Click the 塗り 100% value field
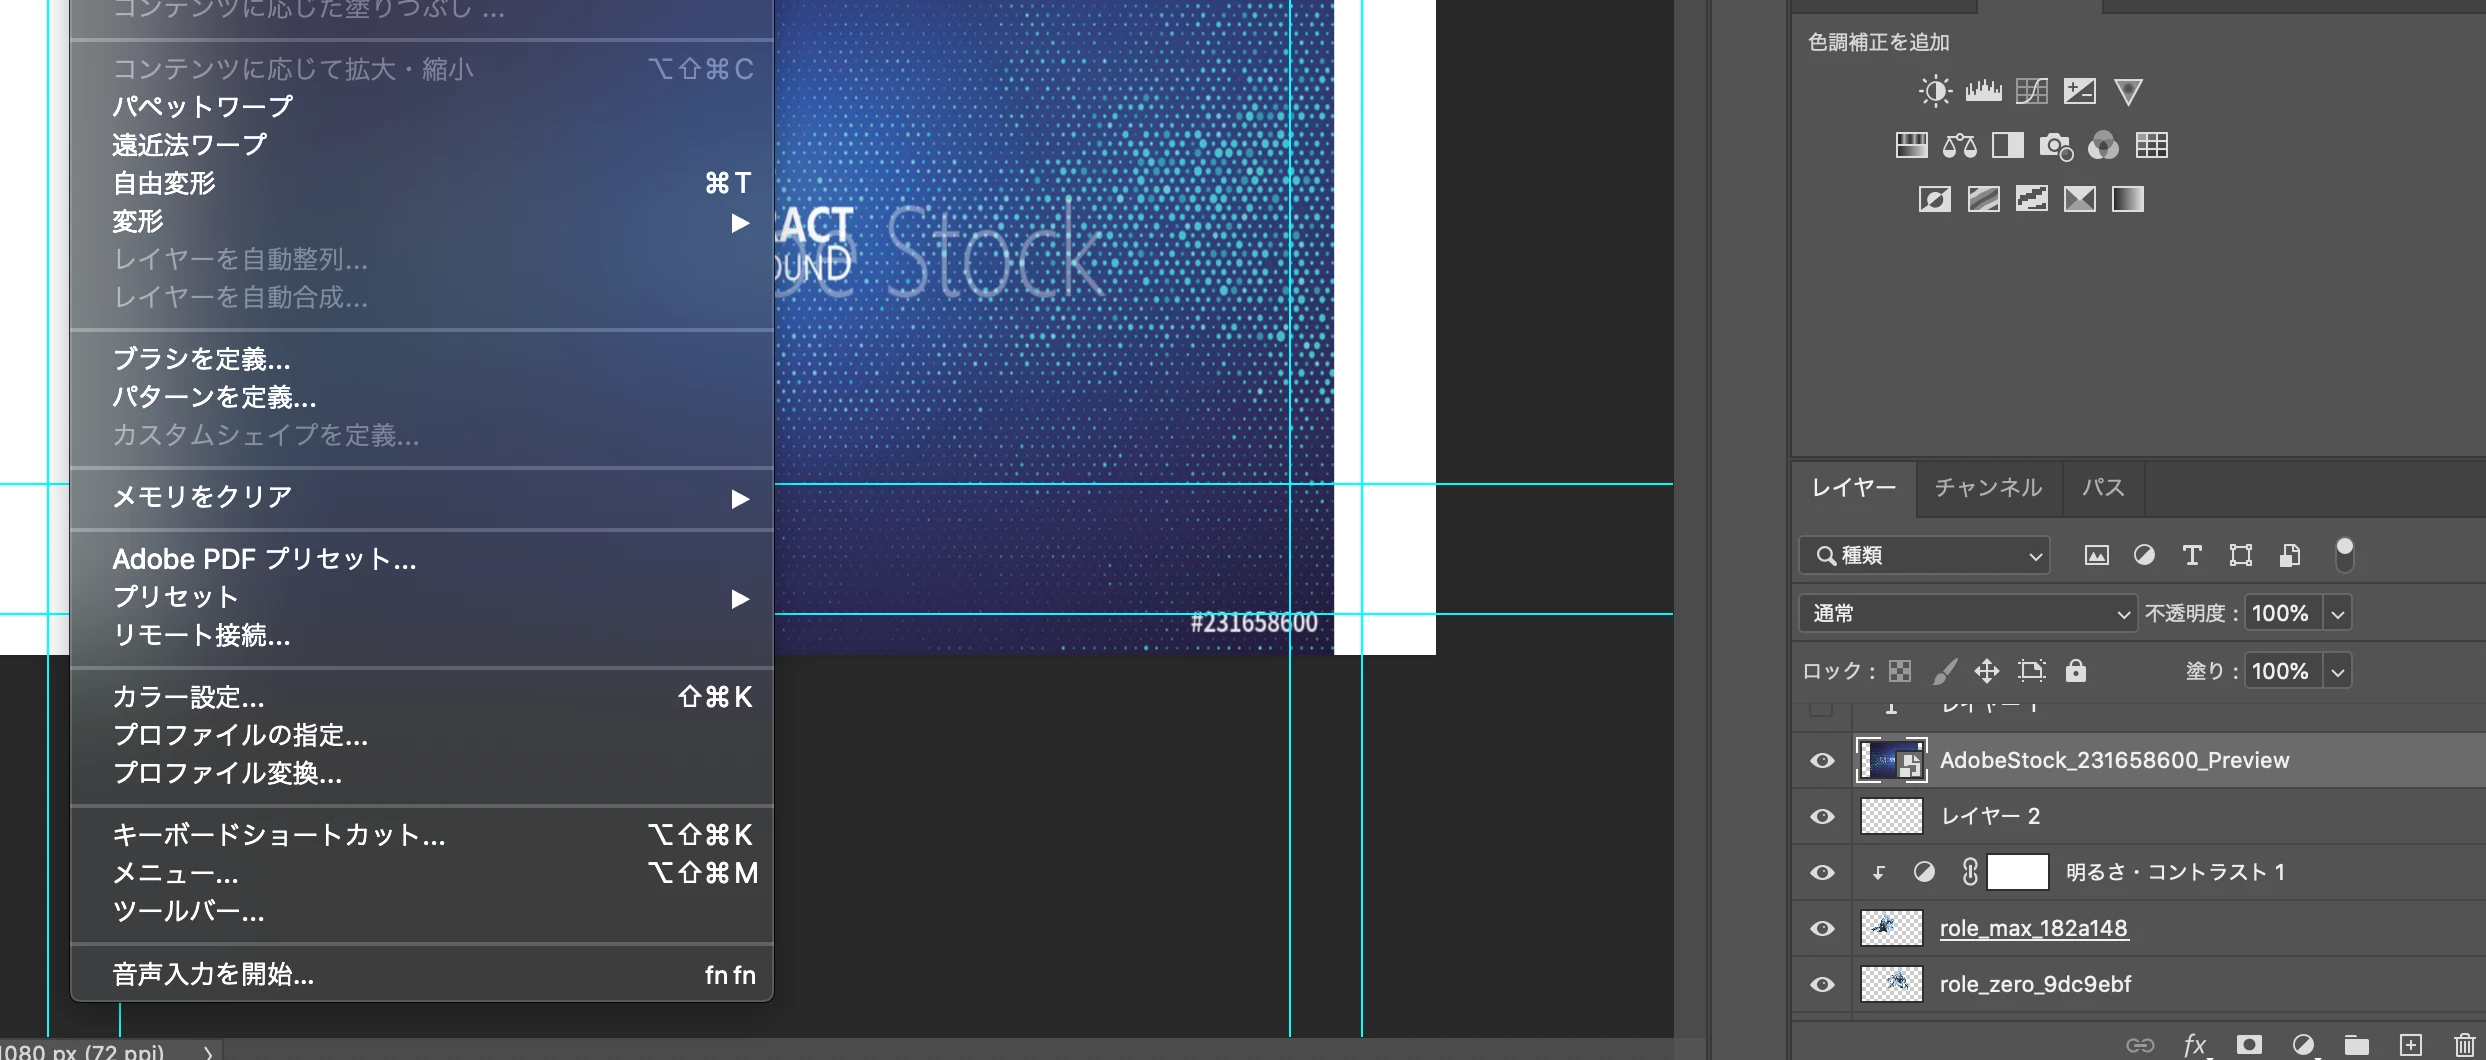Image resolution: width=2486 pixels, height=1060 pixels. [x=2284, y=671]
